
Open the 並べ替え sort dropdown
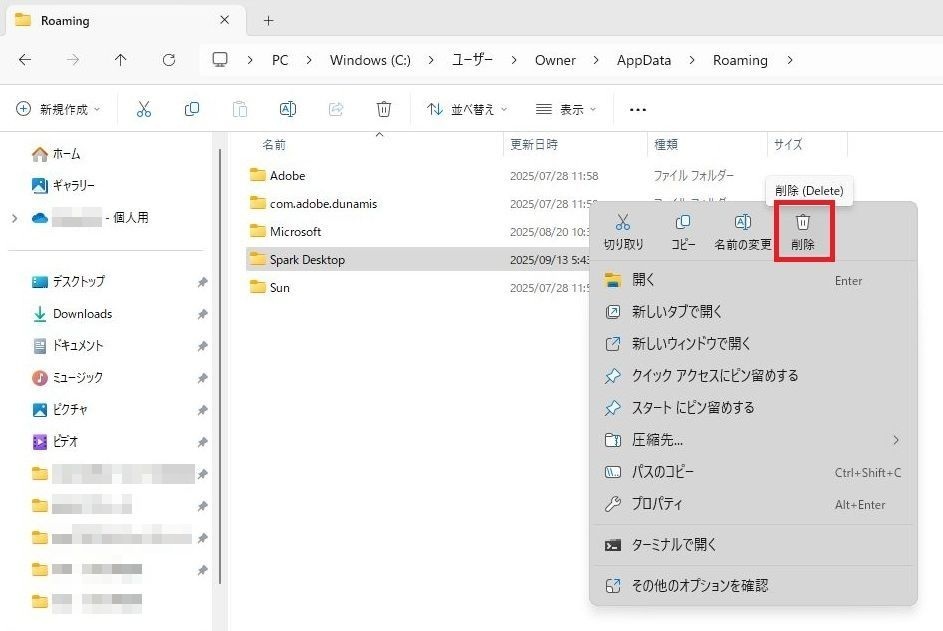467,109
